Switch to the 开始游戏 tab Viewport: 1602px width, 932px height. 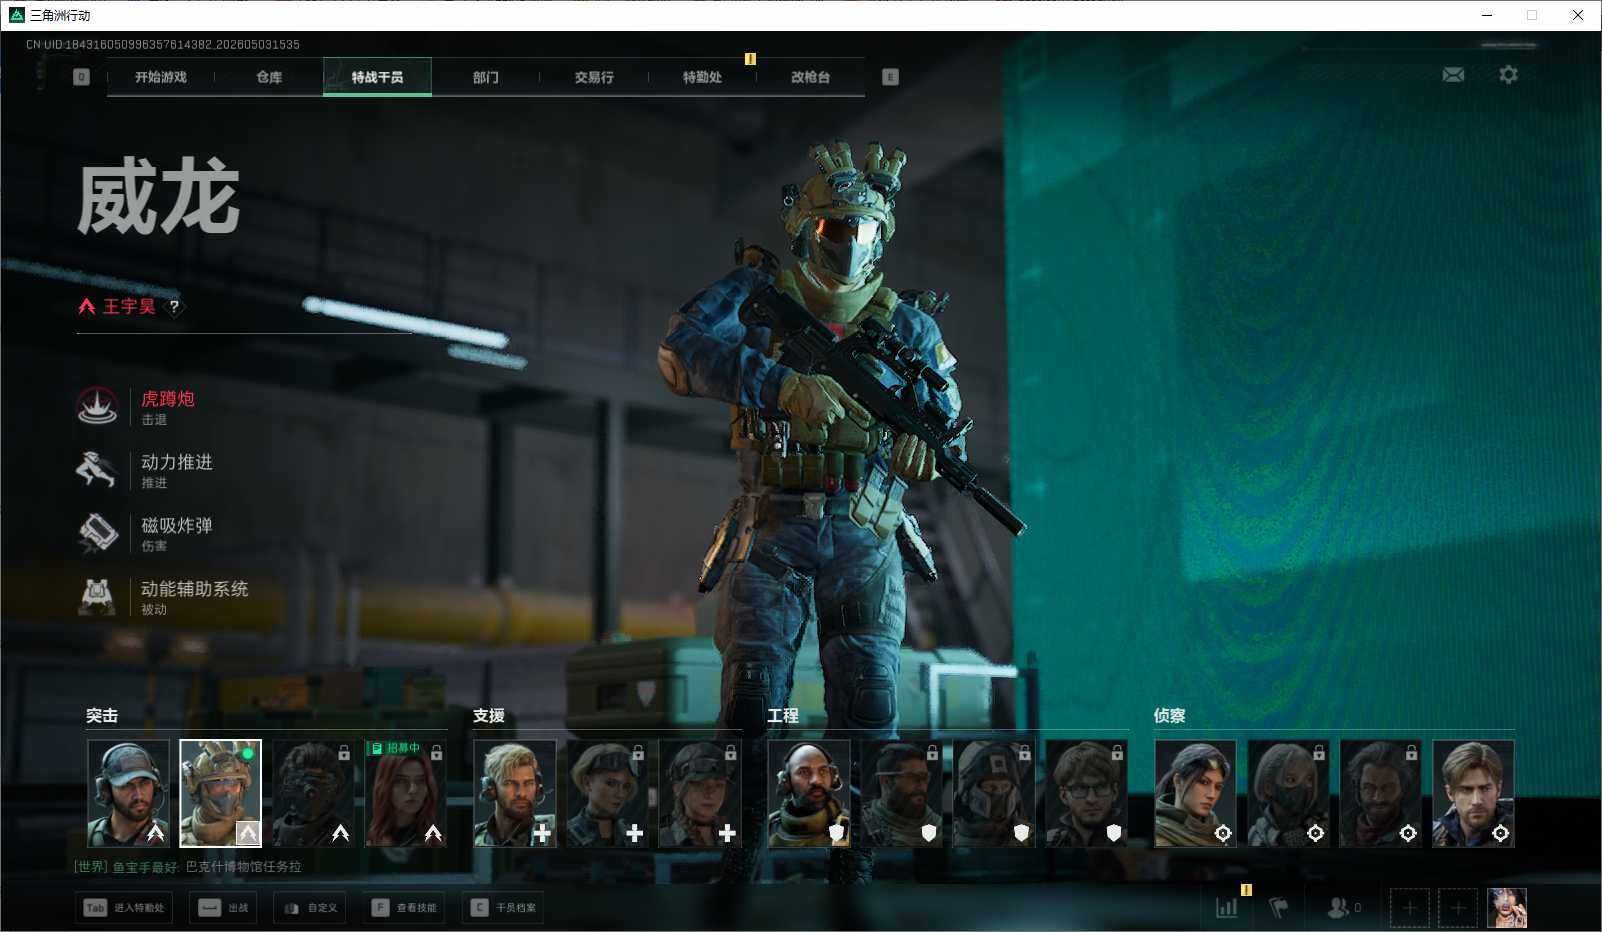click(x=161, y=77)
